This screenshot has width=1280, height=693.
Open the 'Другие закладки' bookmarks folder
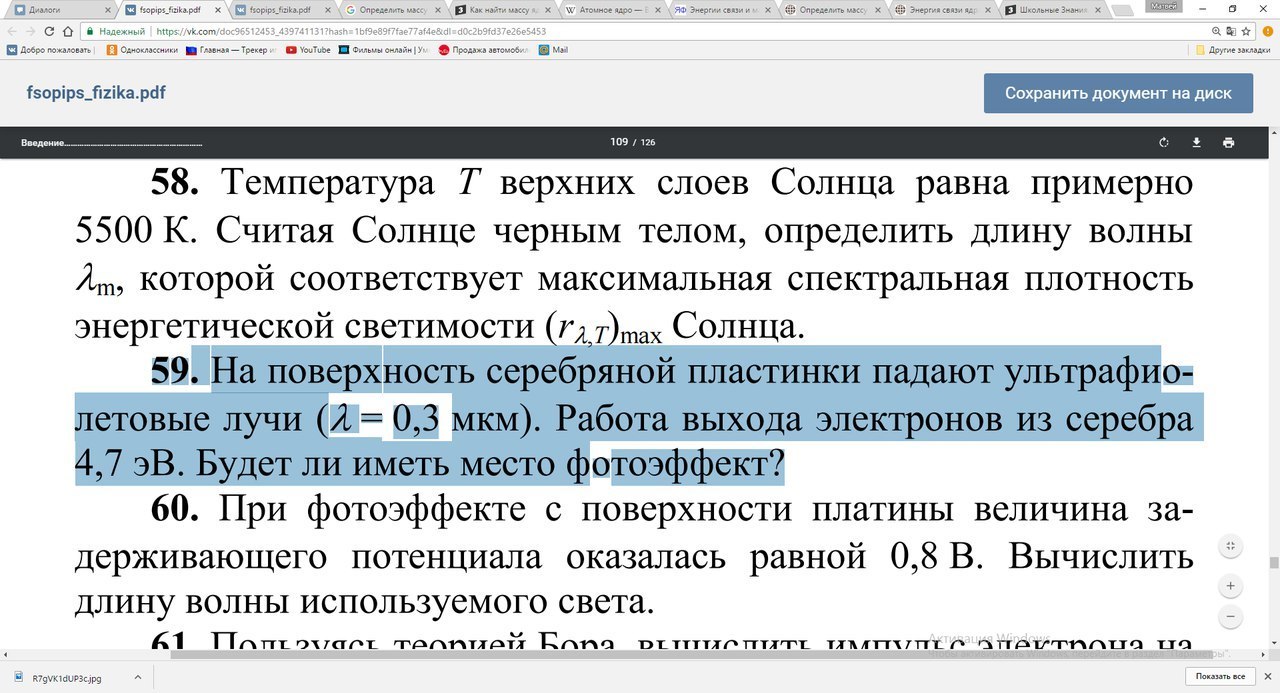point(1234,49)
